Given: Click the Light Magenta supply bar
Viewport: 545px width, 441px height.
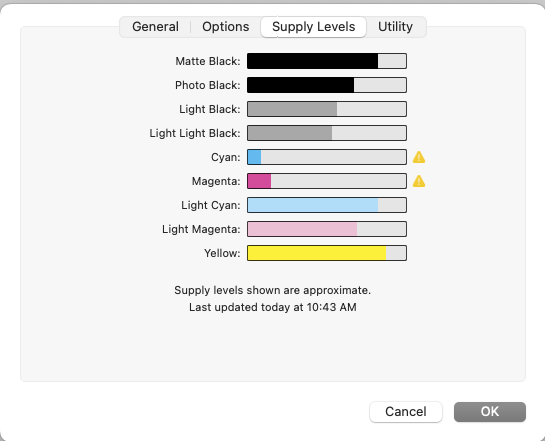Looking at the screenshot, I should click(x=327, y=229).
